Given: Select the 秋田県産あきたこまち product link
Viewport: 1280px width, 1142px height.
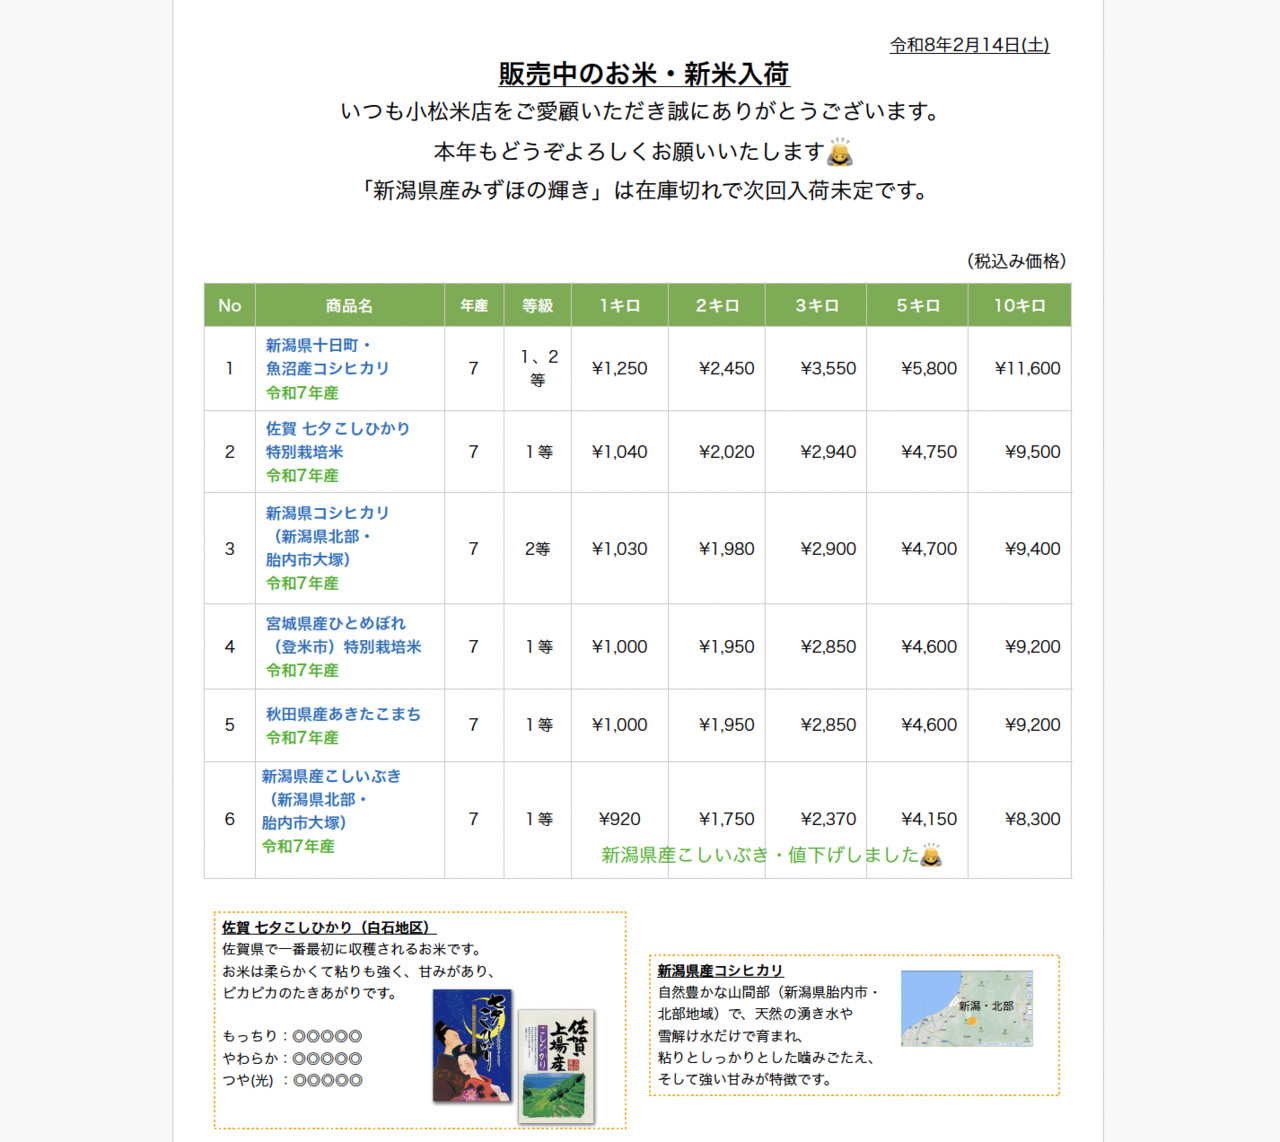Looking at the screenshot, I should click(342, 713).
